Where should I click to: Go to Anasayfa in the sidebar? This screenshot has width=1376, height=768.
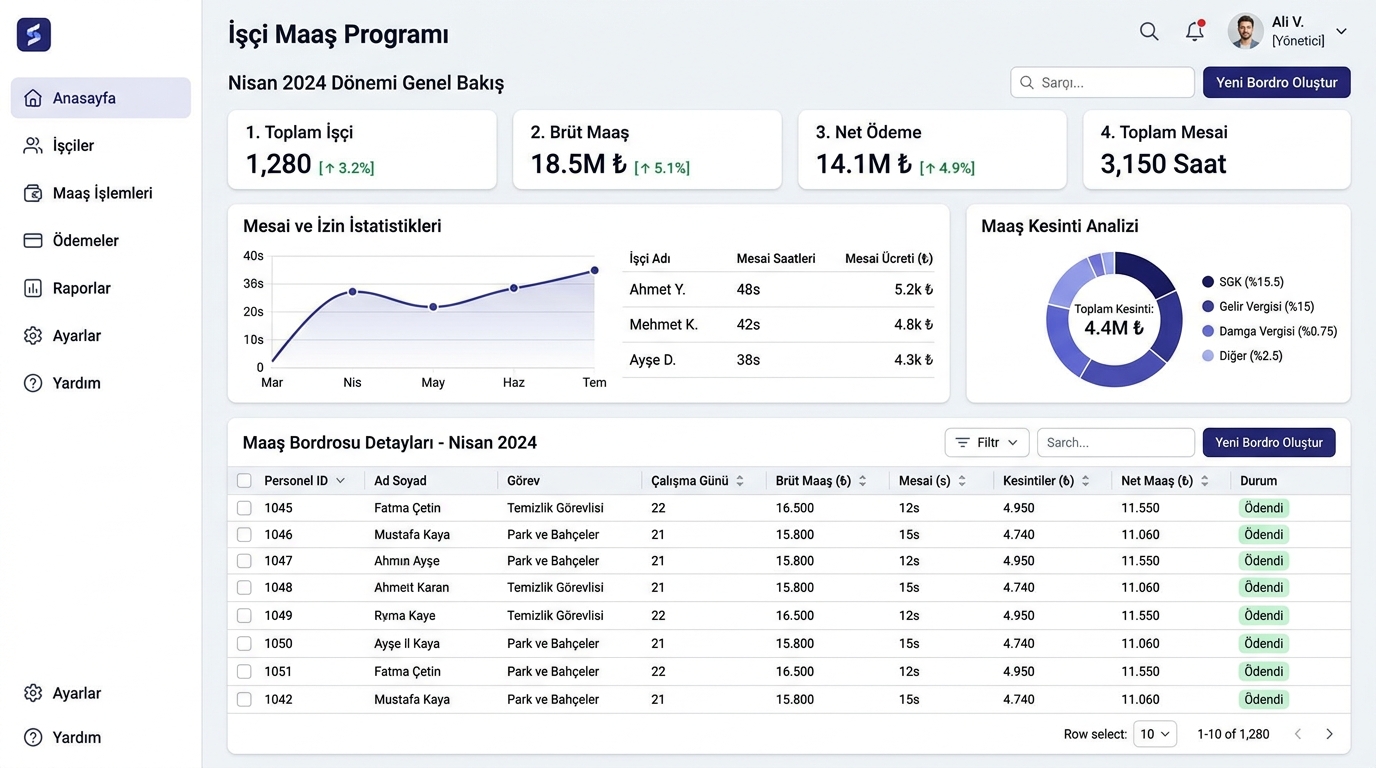point(101,98)
